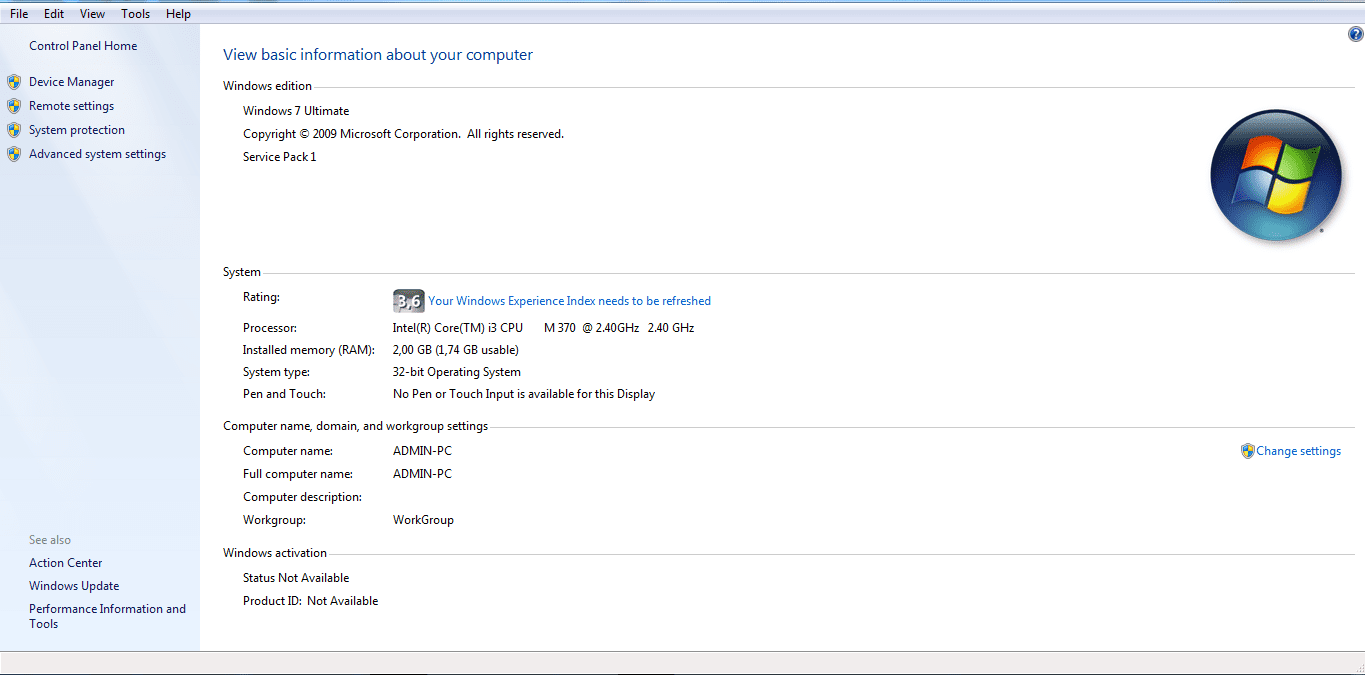Click the processor value 'Intel(R) Core(TM) i3 CPU'
The height and width of the screenshot is (675, 1365).
[x=458, y=328]
